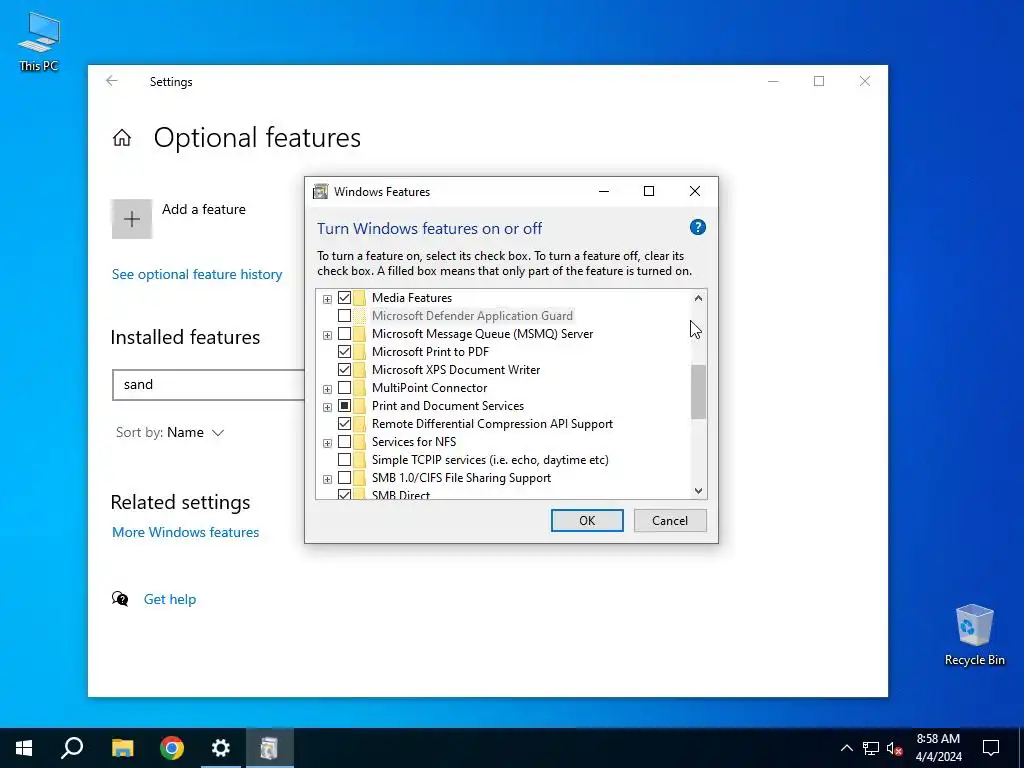Open the Windows Start menu
The image size is (1024, 768).
(24, 748)
